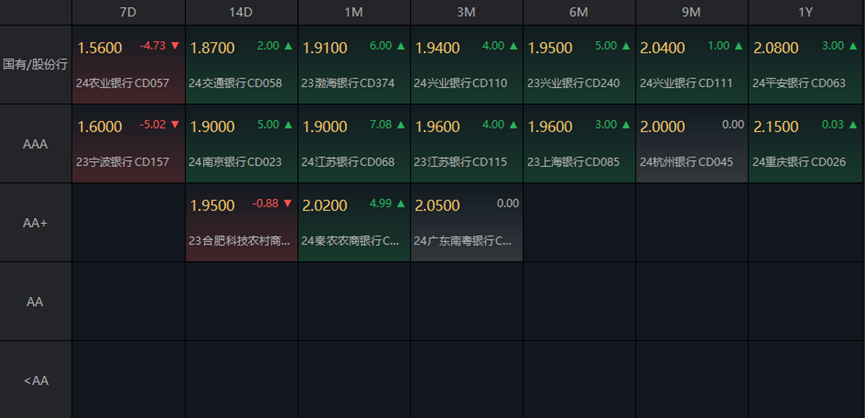Viewport: 865px width, 418px height.
Task: Select the 7D column header
Action: [x=128, y=12]
